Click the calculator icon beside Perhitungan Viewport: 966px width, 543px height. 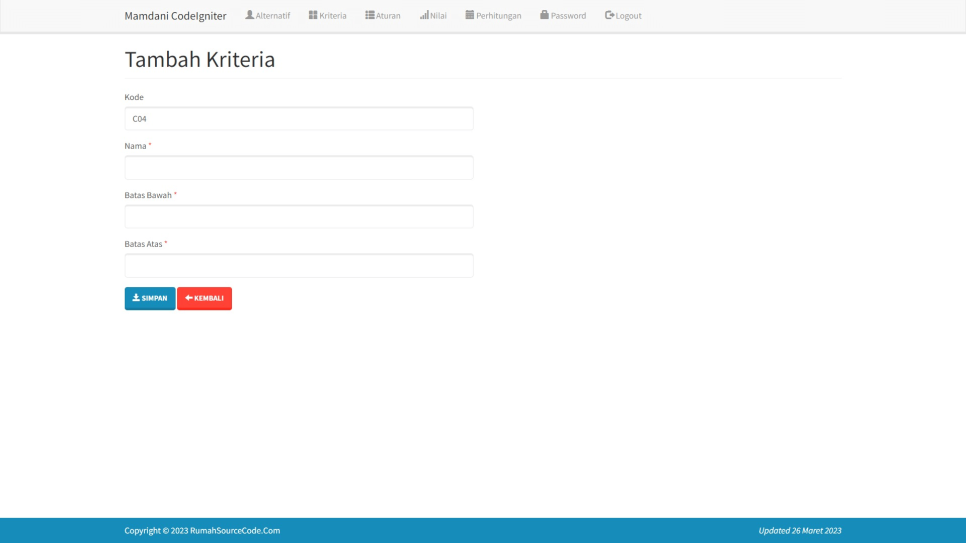coord(470,15)
